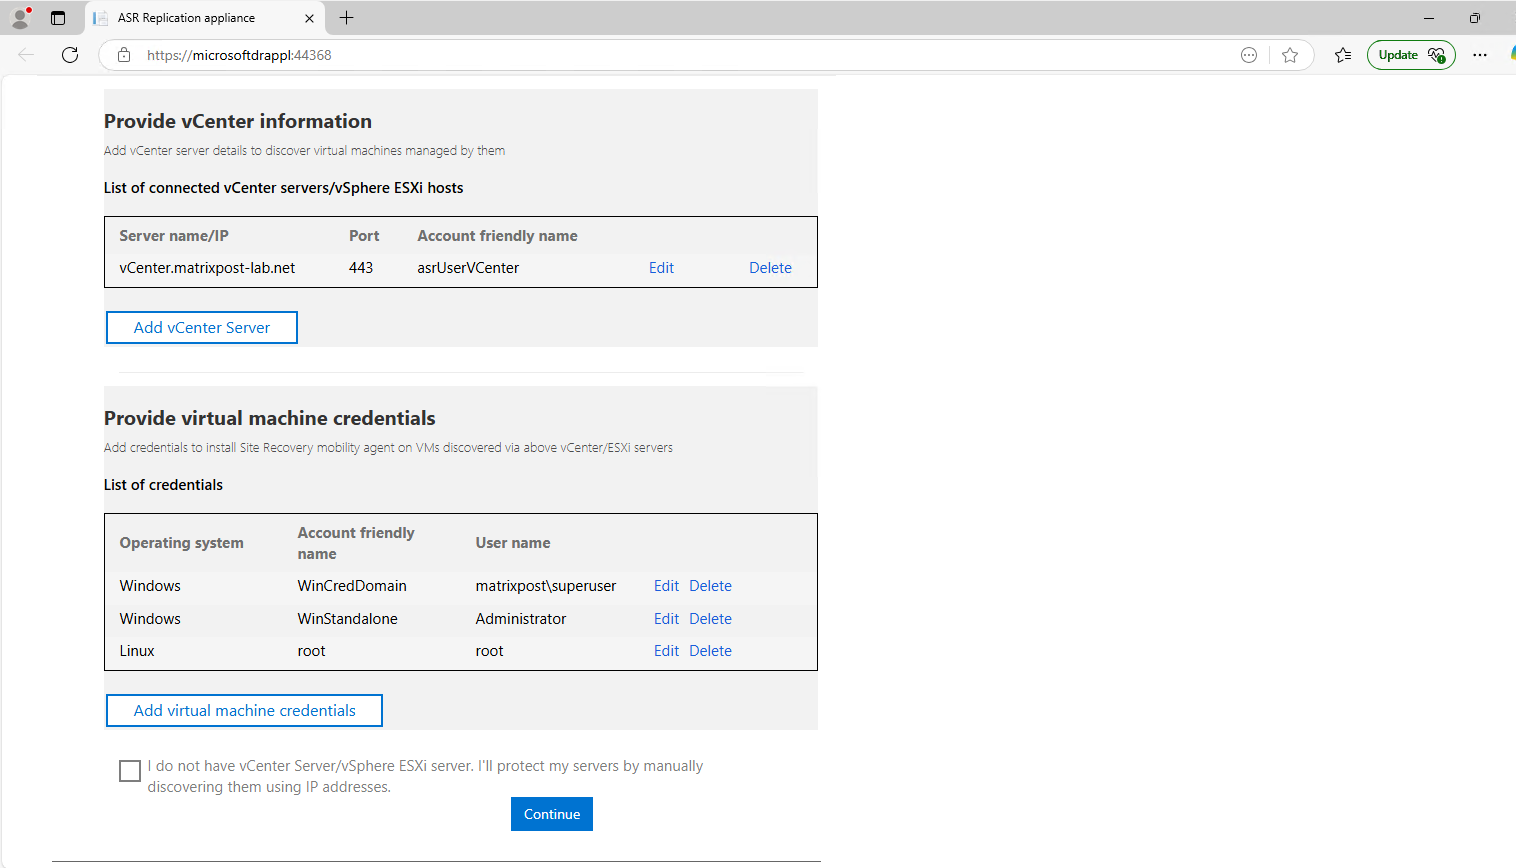Close the ASR Replication appliance tab
This screenshot has width=1516, height=868.
[309, 18]
